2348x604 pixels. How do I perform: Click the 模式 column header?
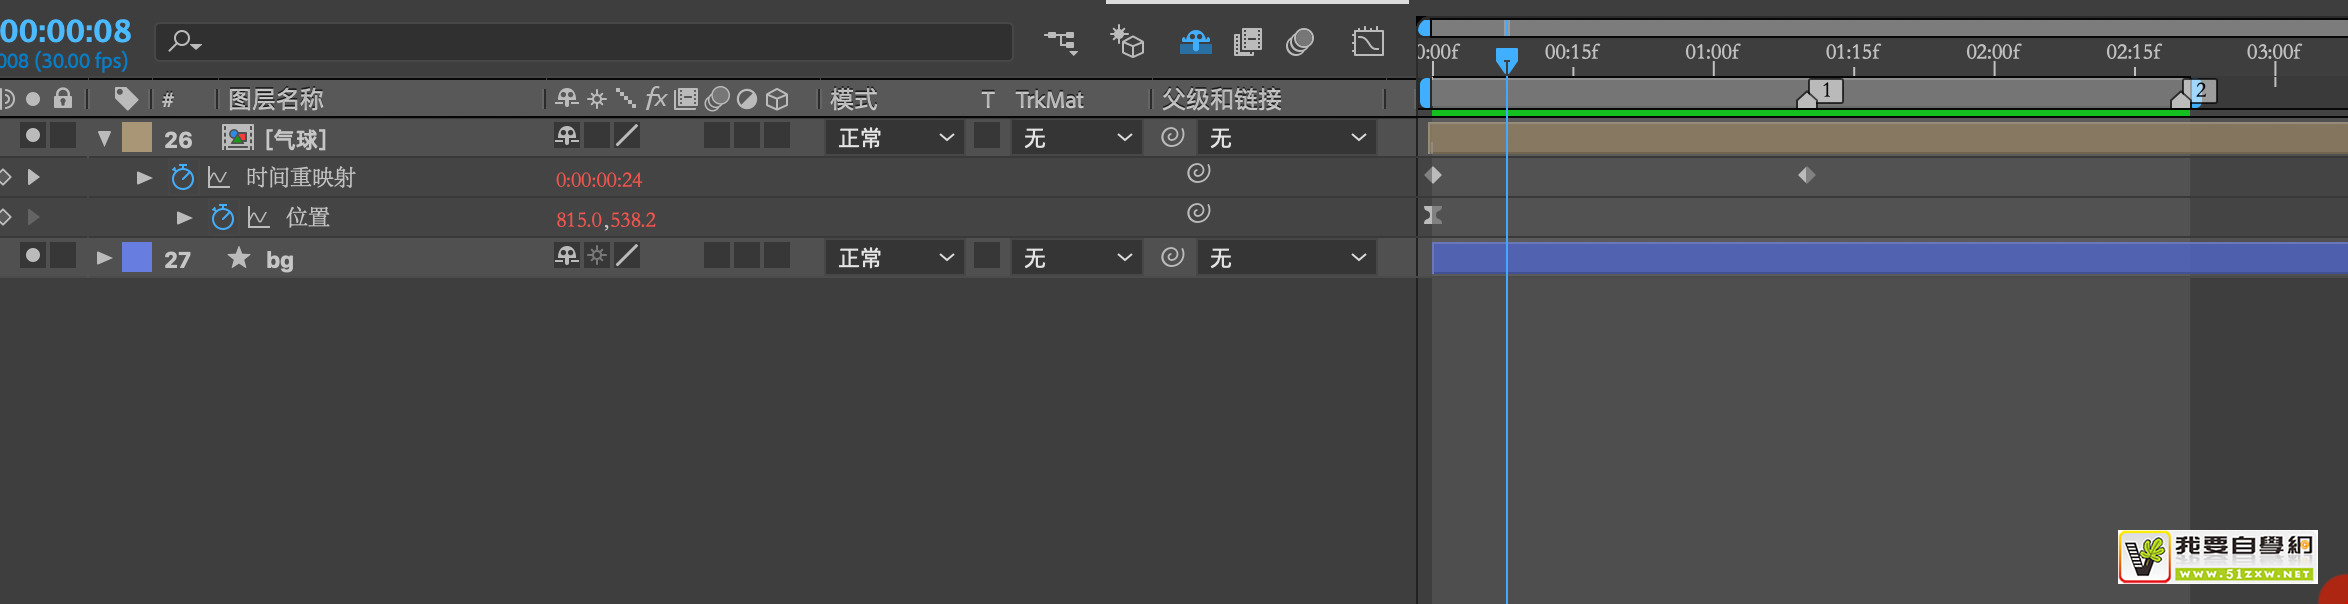[x=853, y=99]
